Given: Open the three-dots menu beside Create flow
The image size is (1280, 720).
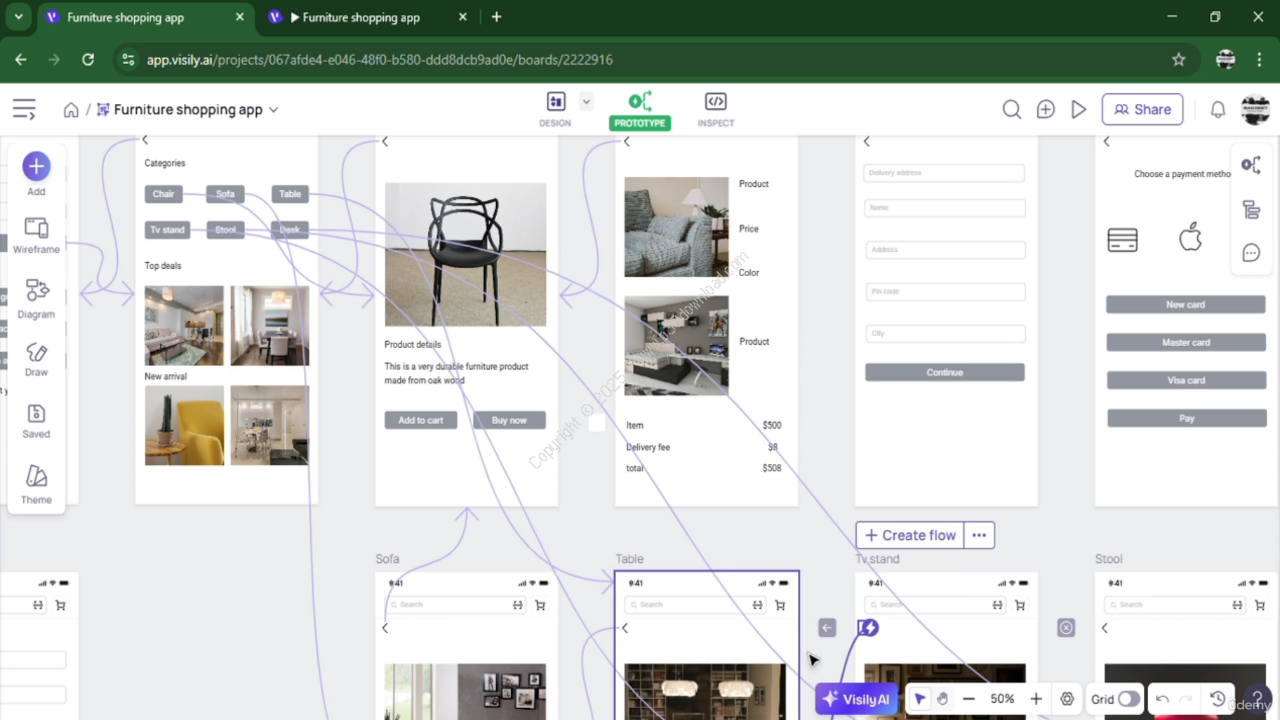Looking at the screenshot, I should coord(979,535).
